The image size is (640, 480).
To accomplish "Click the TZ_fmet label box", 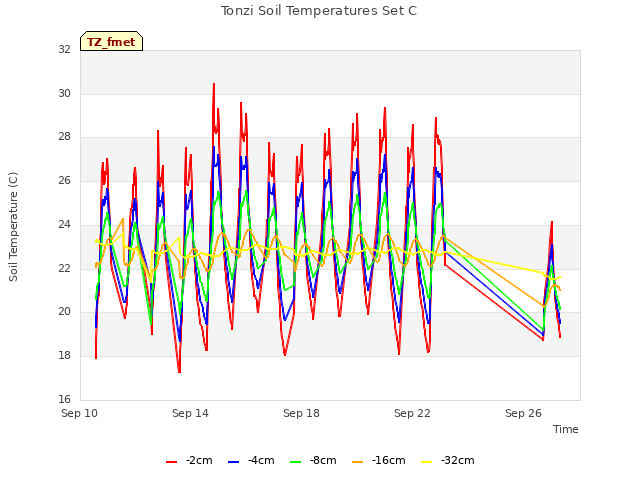I will (111, 41).
